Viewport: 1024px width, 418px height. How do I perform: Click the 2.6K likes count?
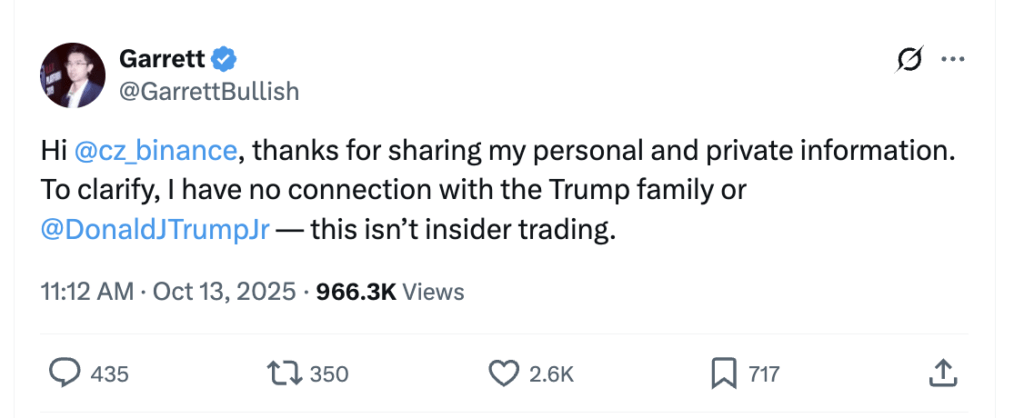point(550,374)
